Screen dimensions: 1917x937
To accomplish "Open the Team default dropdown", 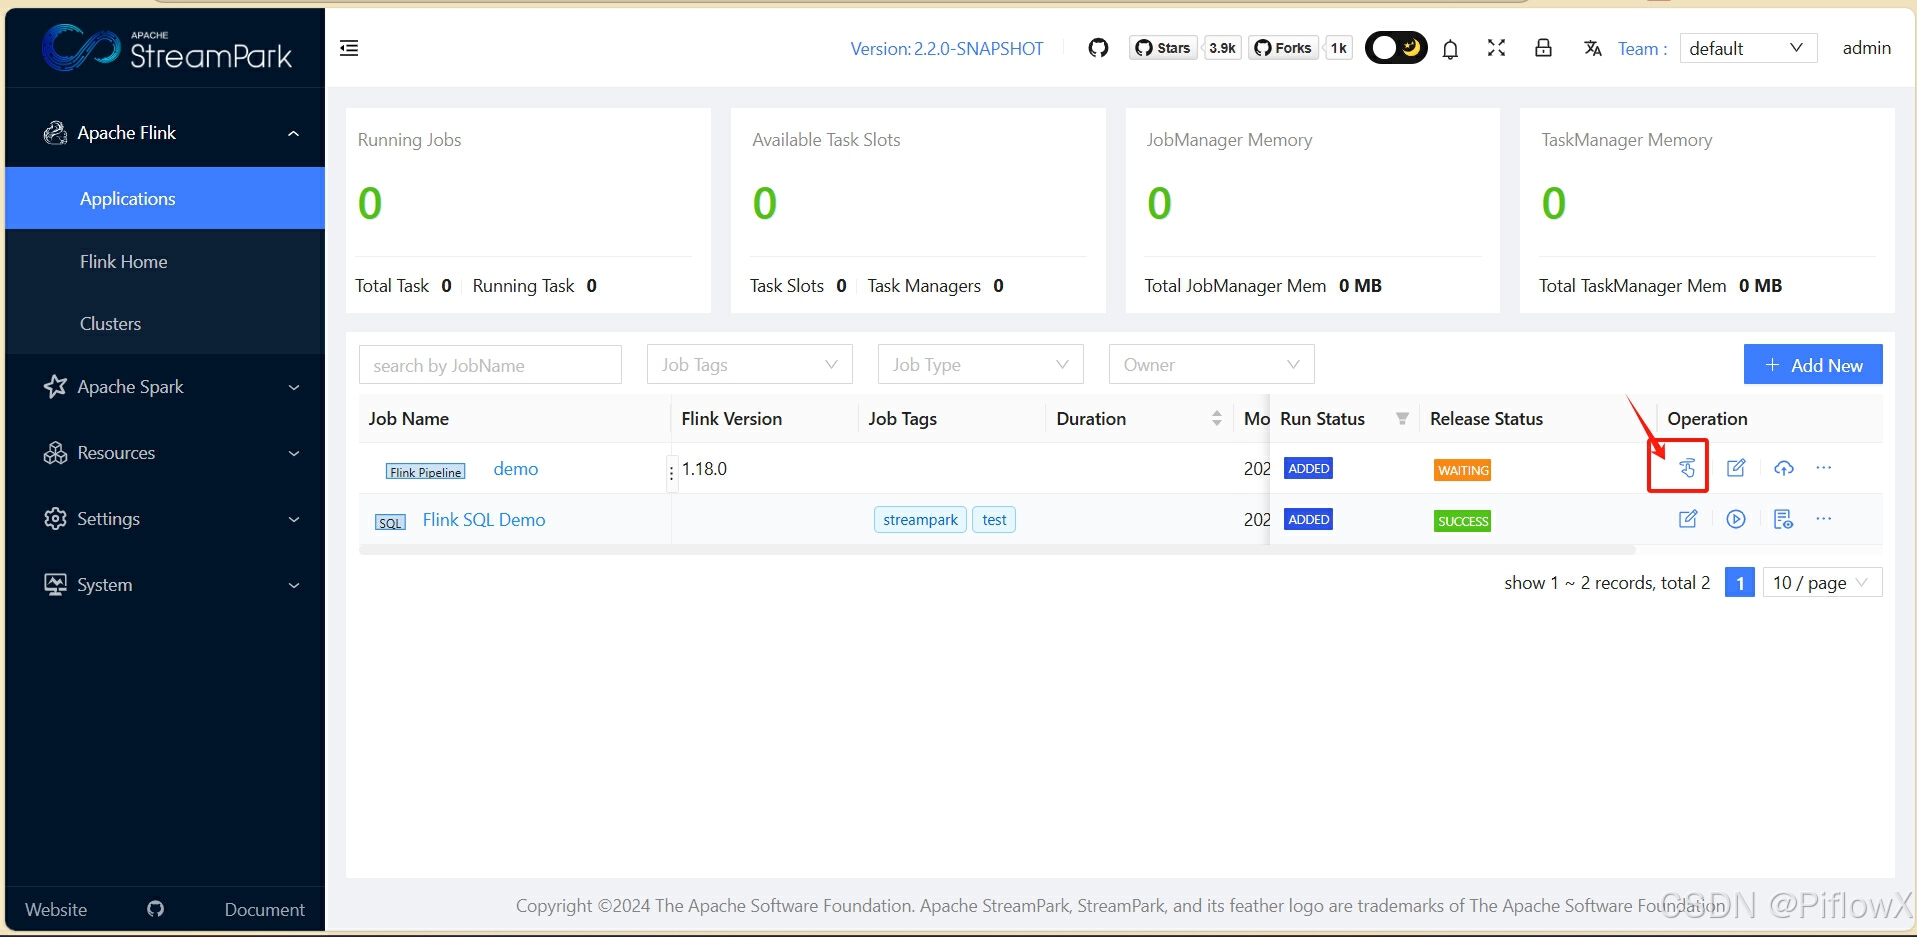I will tap(1748, 48).
